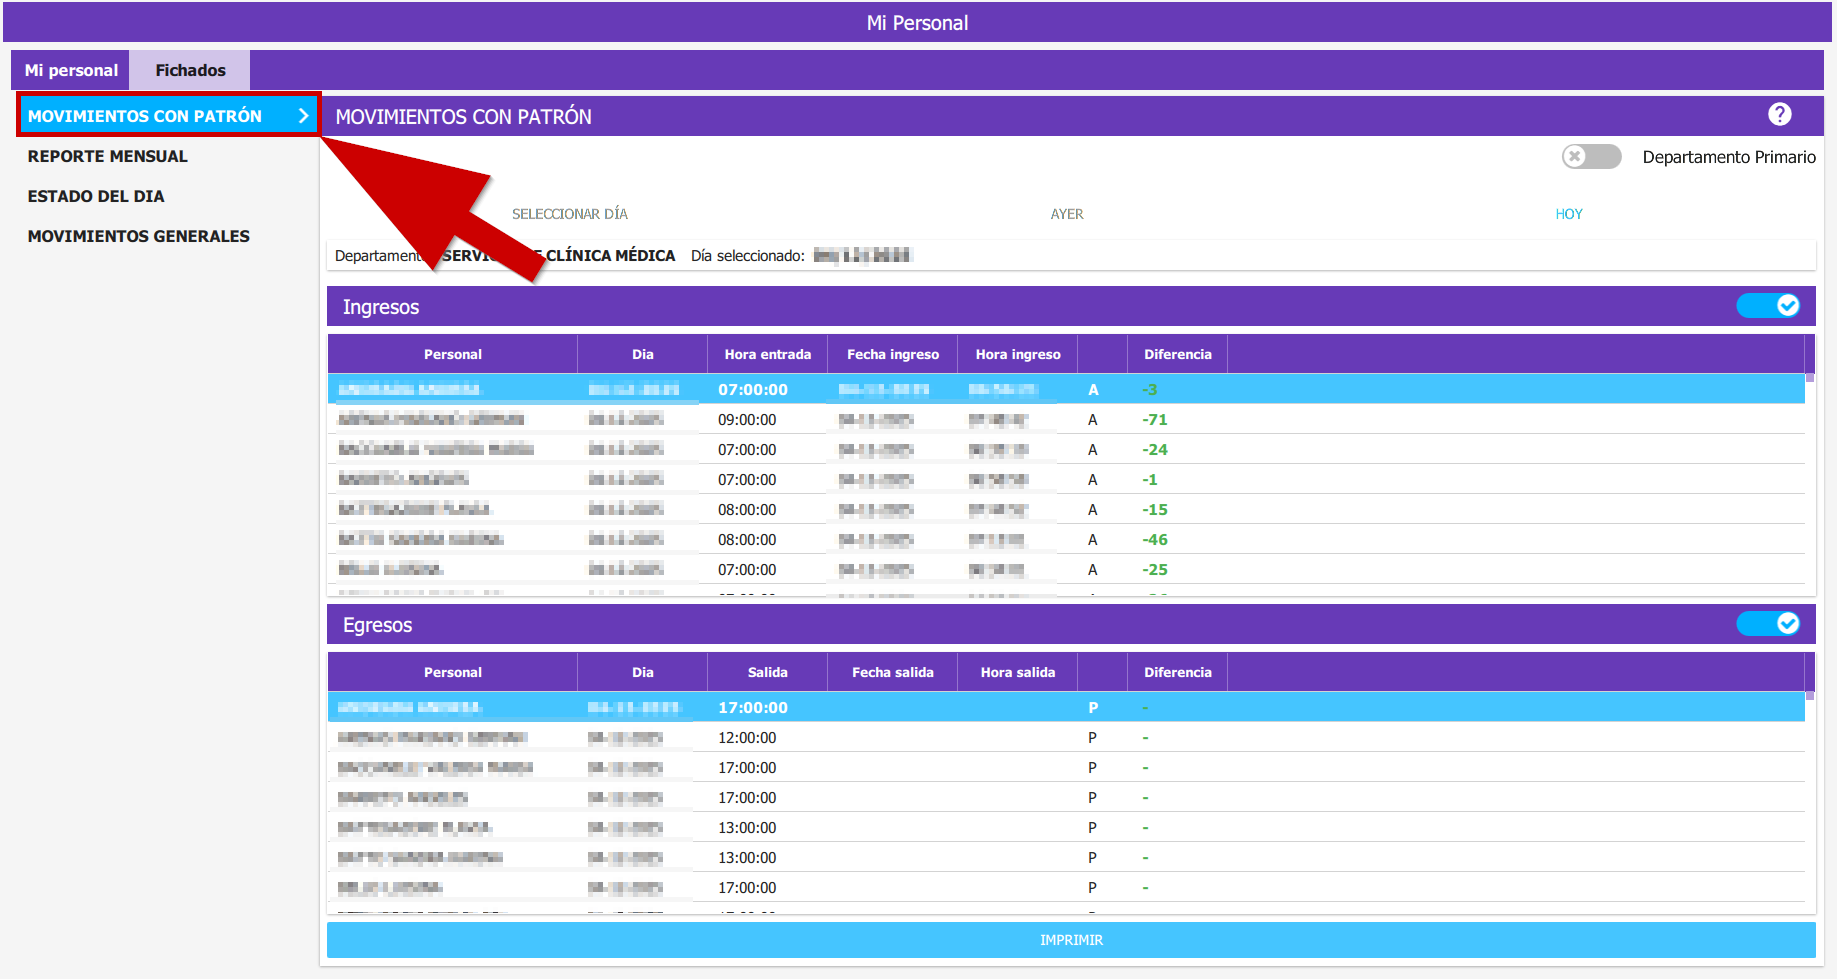Choose the Seleccionar Día option

click(570, 214)
